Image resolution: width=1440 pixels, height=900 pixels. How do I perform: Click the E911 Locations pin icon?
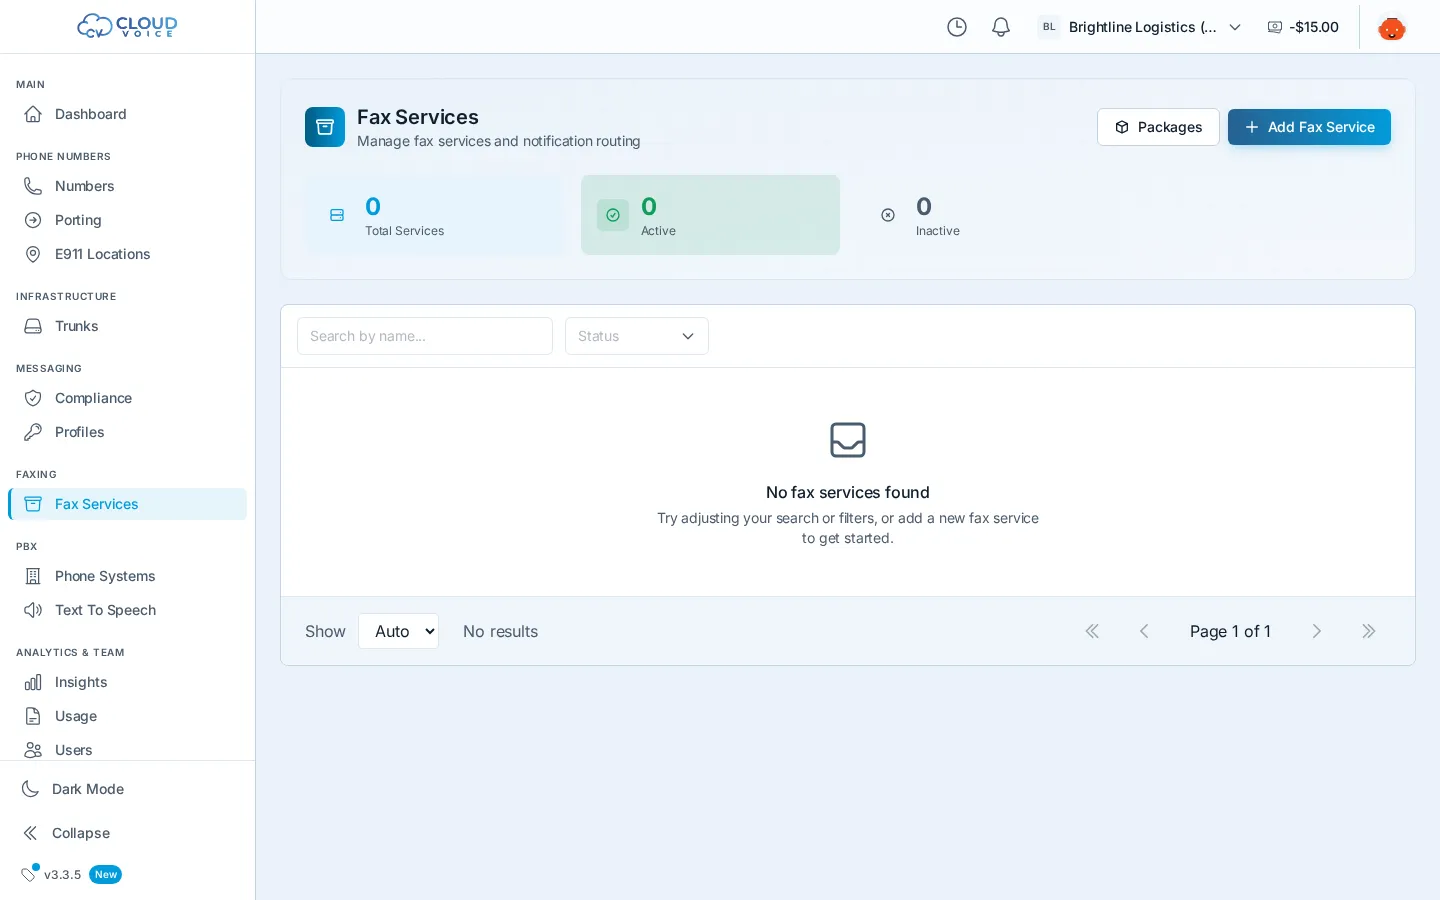[x=33, y=254]
